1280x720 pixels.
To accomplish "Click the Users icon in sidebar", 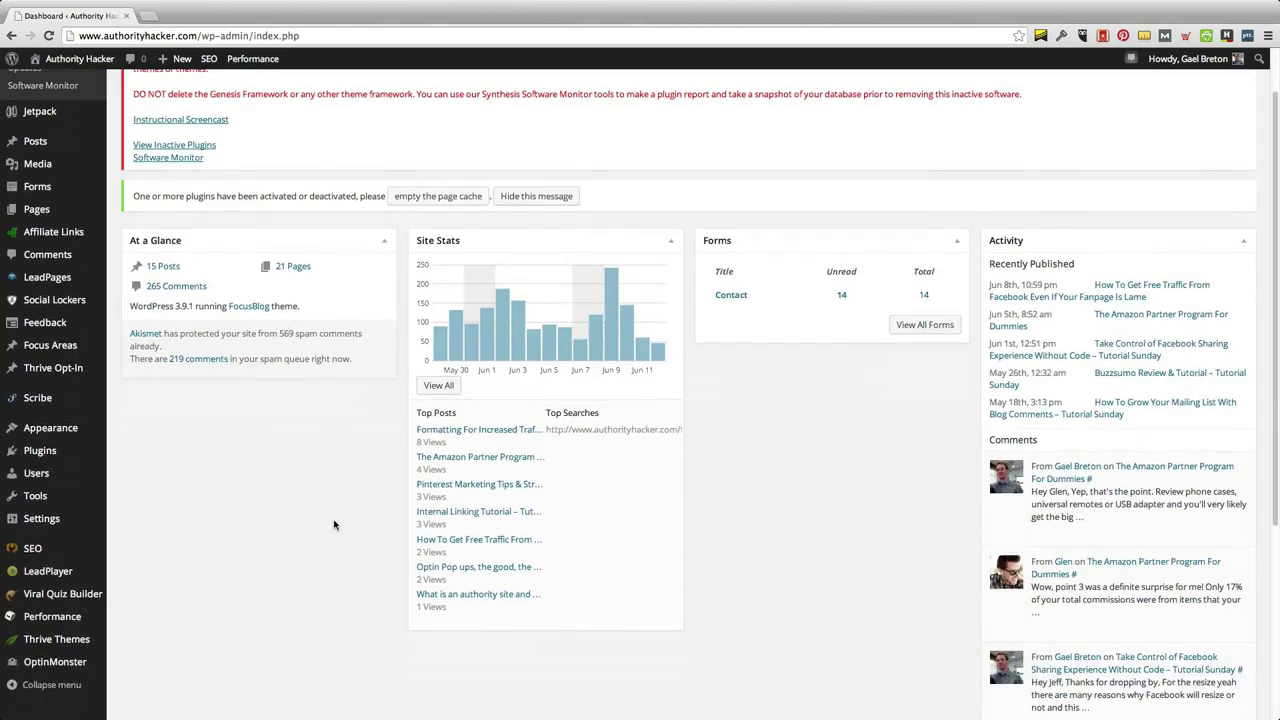I will (12, 473).
